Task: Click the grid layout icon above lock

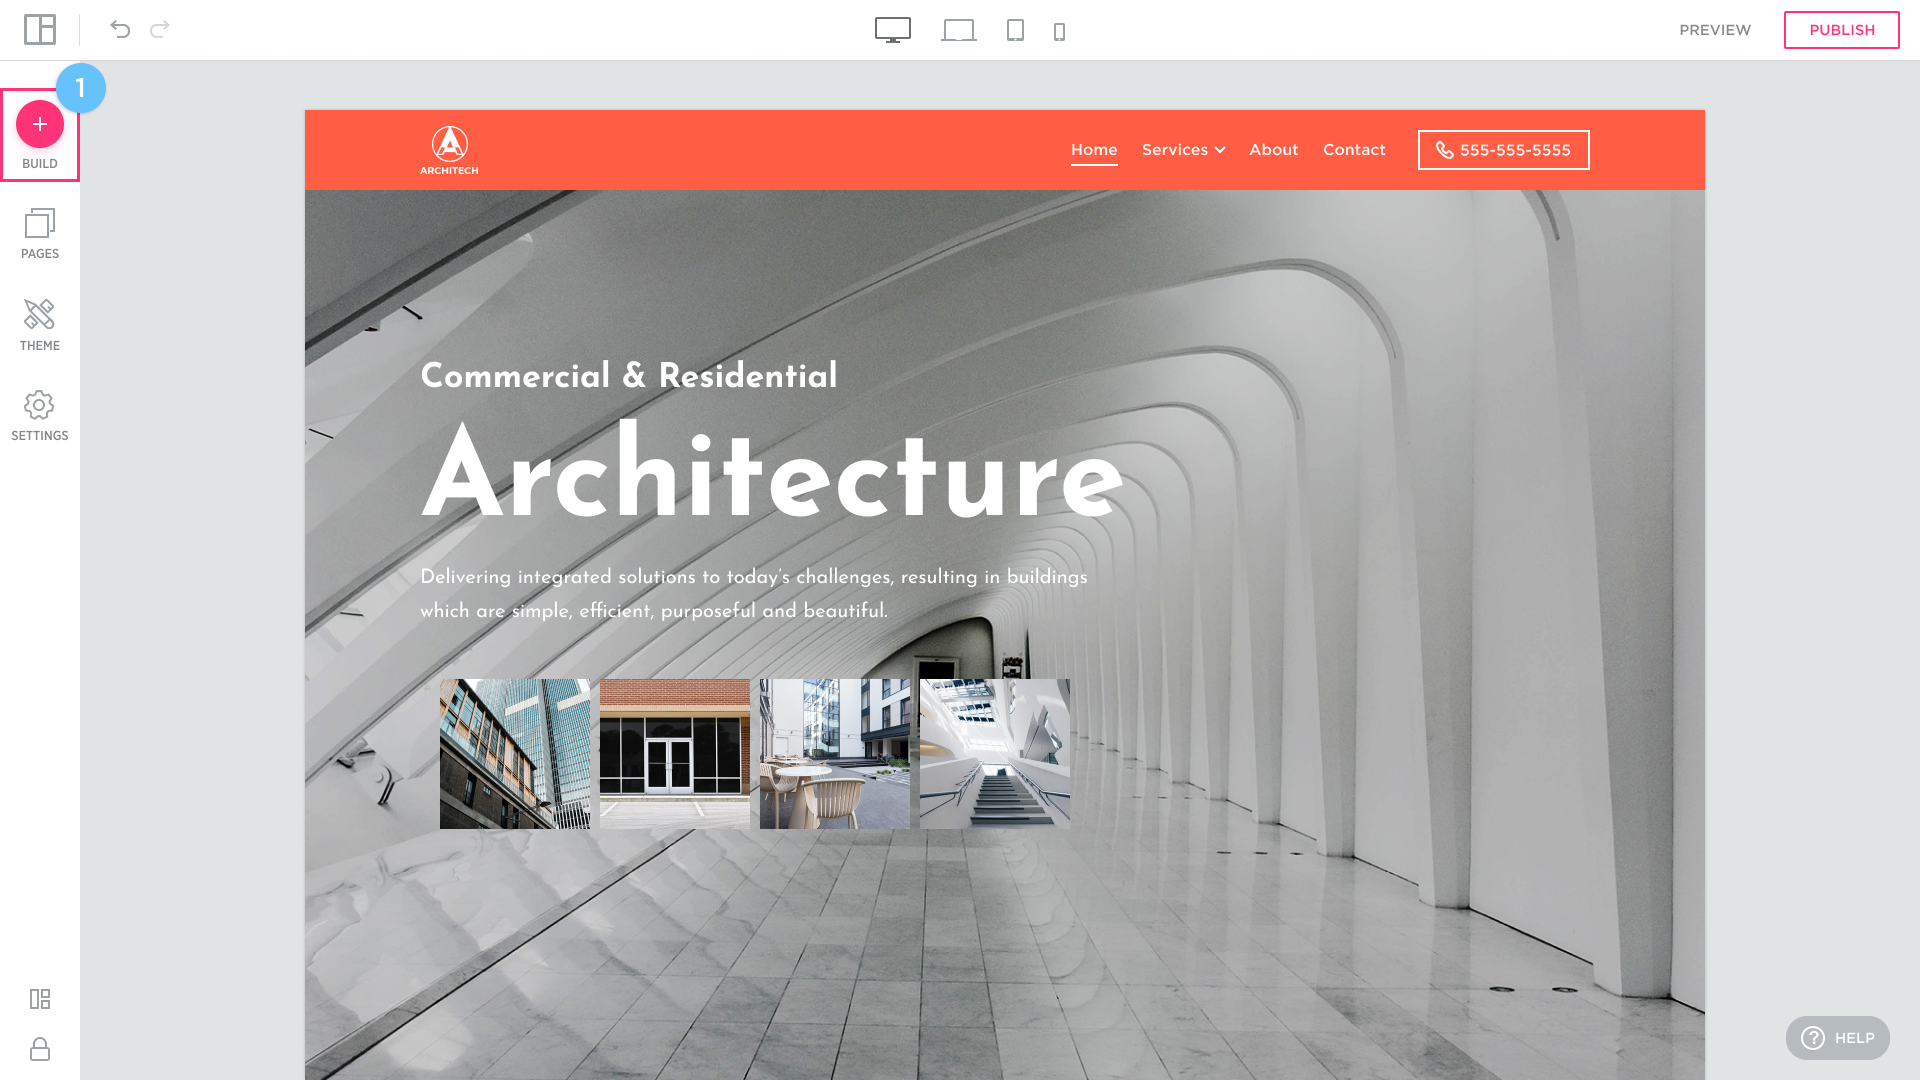Action: coord(40,999)
